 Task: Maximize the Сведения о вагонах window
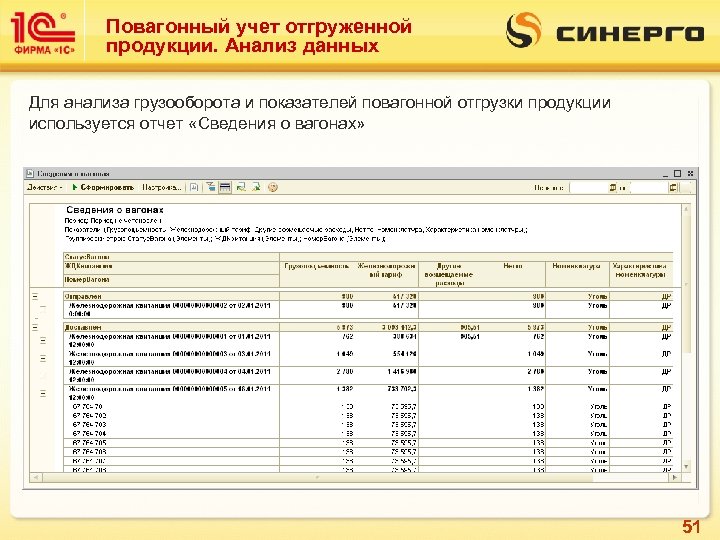pos(677,174)
